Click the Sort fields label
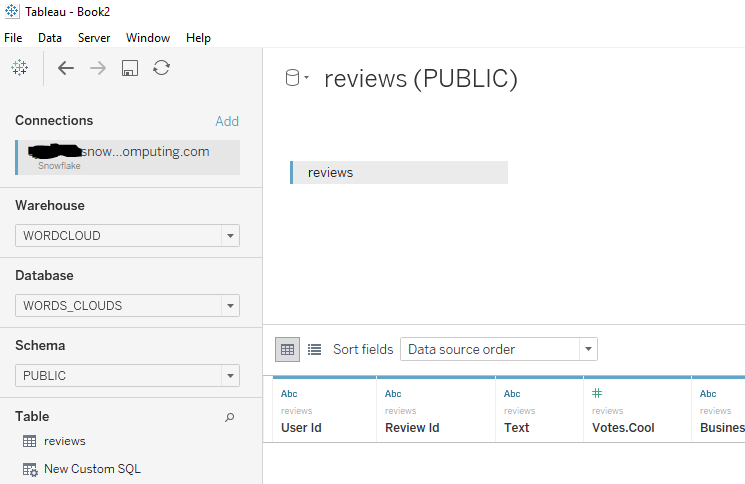The image size is (745, 484). [x=363, y=350]
